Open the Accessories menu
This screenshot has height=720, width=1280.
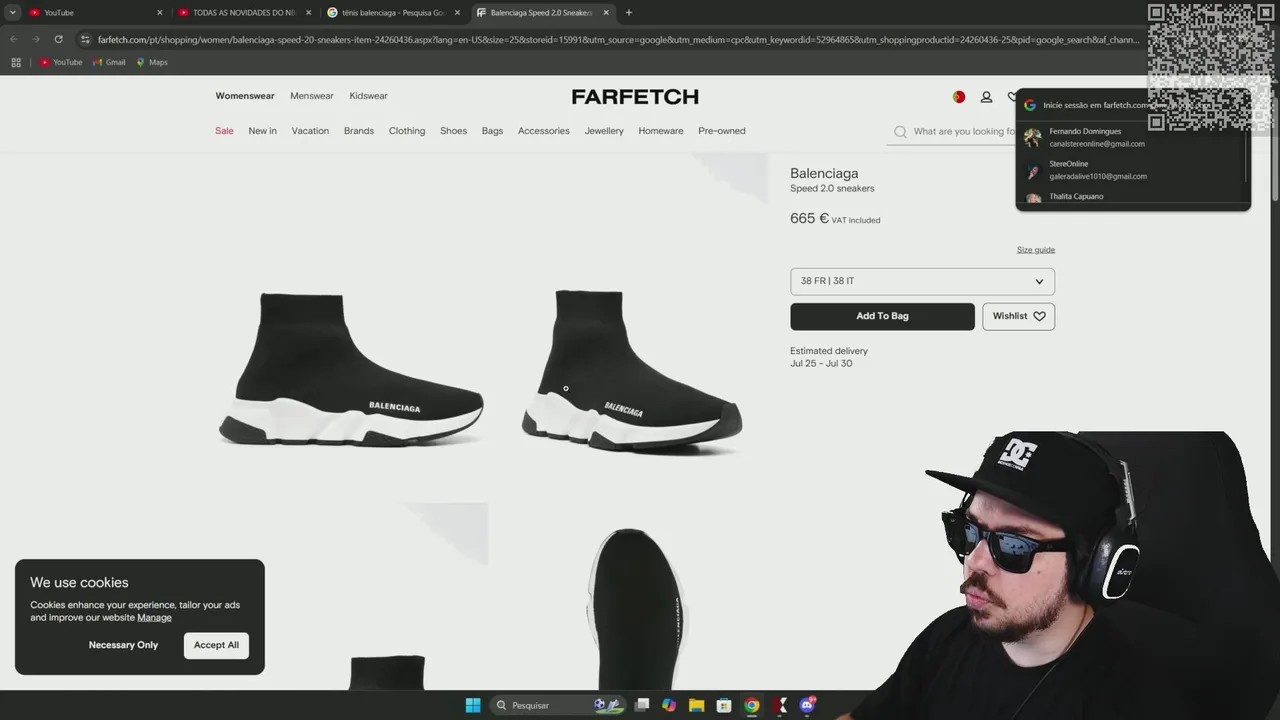[543, 131]
